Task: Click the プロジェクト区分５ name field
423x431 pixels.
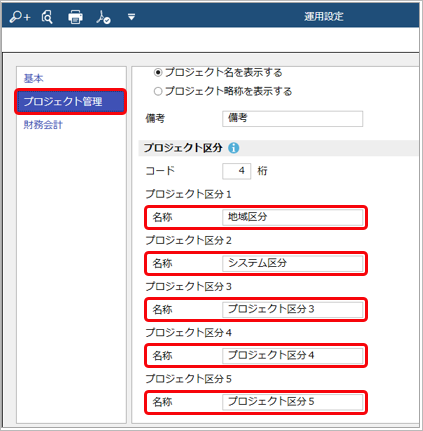Action: pos(292,402)
